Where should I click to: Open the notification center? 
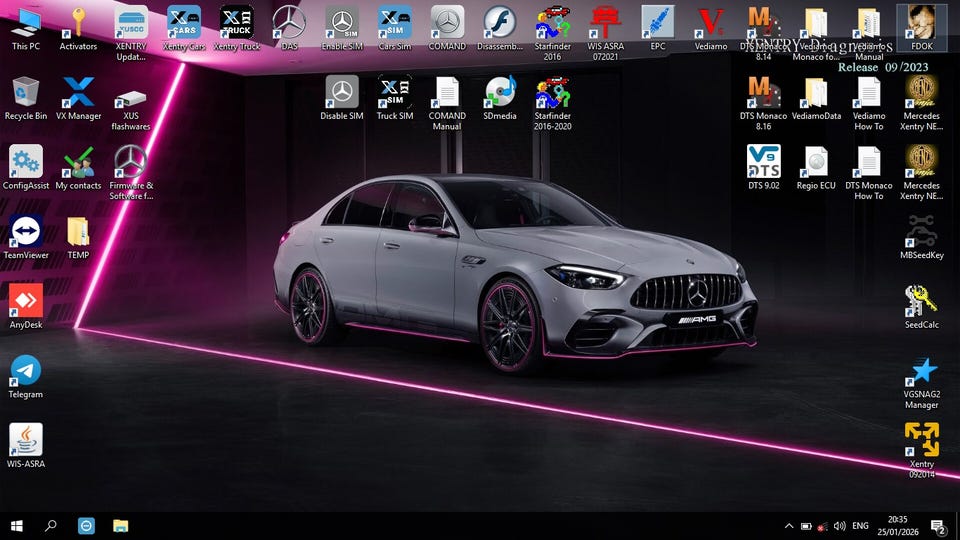[x=938, y=526]
